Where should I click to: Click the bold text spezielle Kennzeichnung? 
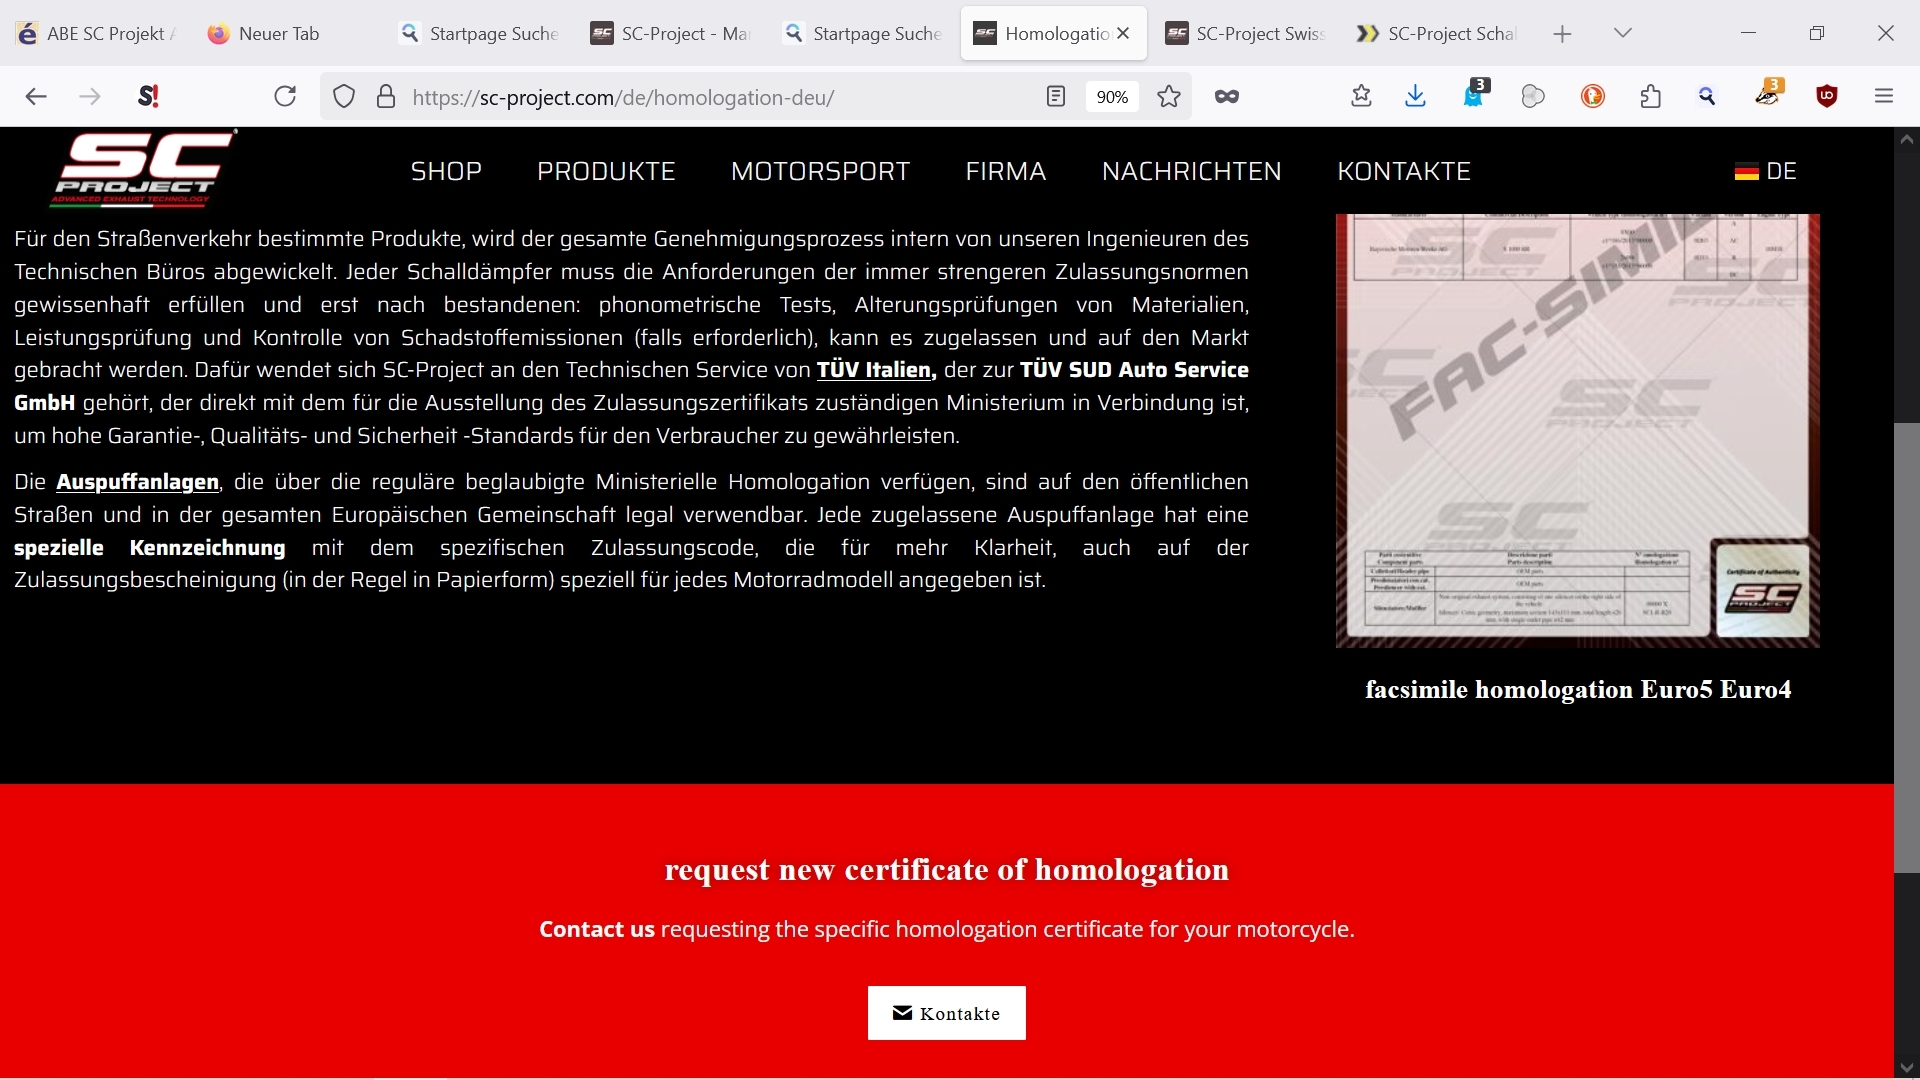tap(149, 548)
